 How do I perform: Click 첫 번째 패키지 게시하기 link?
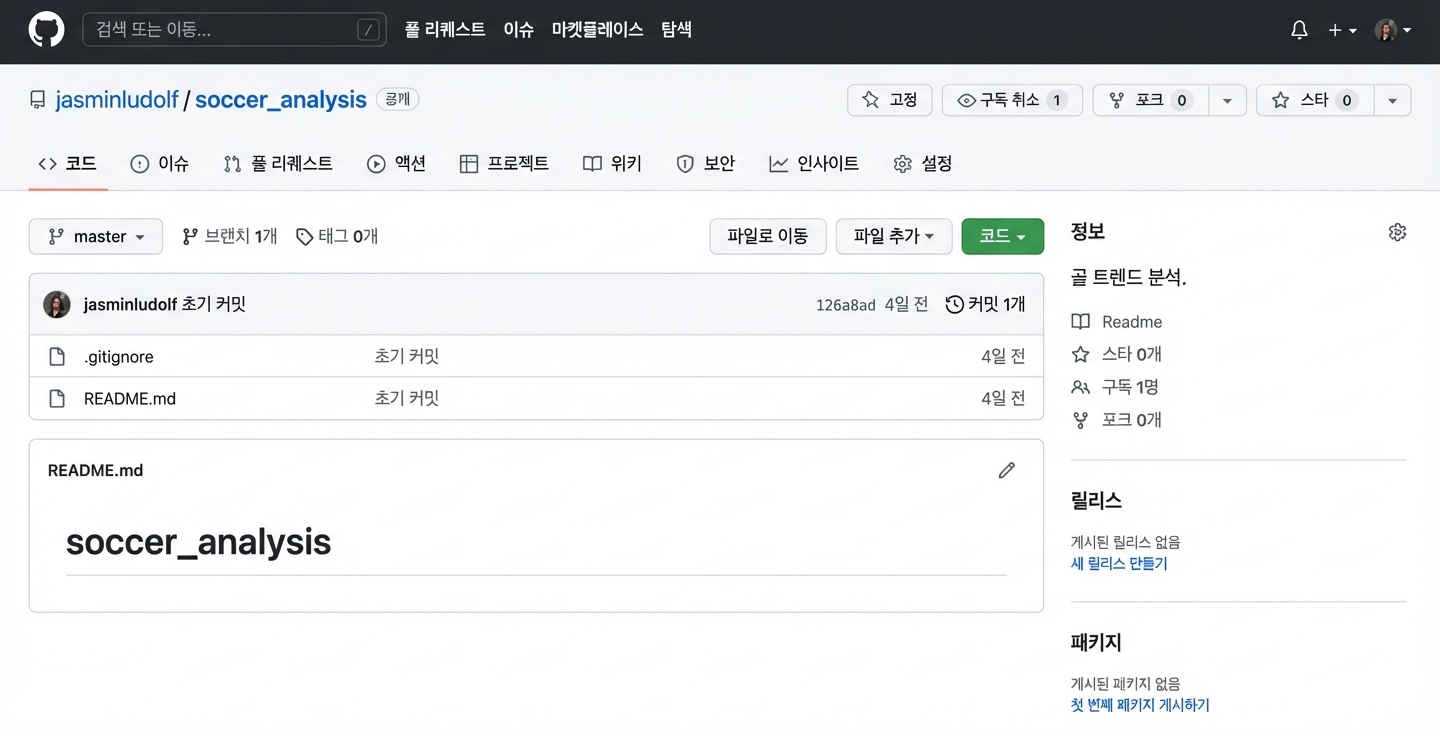1140,706
